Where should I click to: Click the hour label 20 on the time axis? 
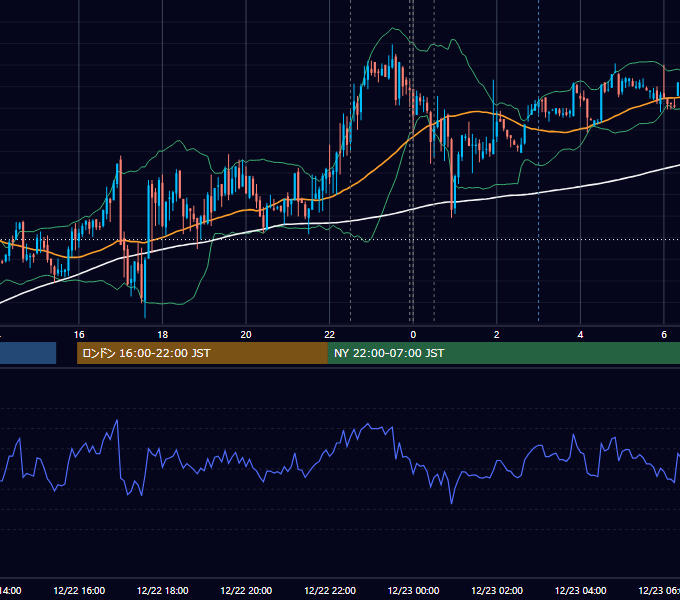[x=246, y=335]
